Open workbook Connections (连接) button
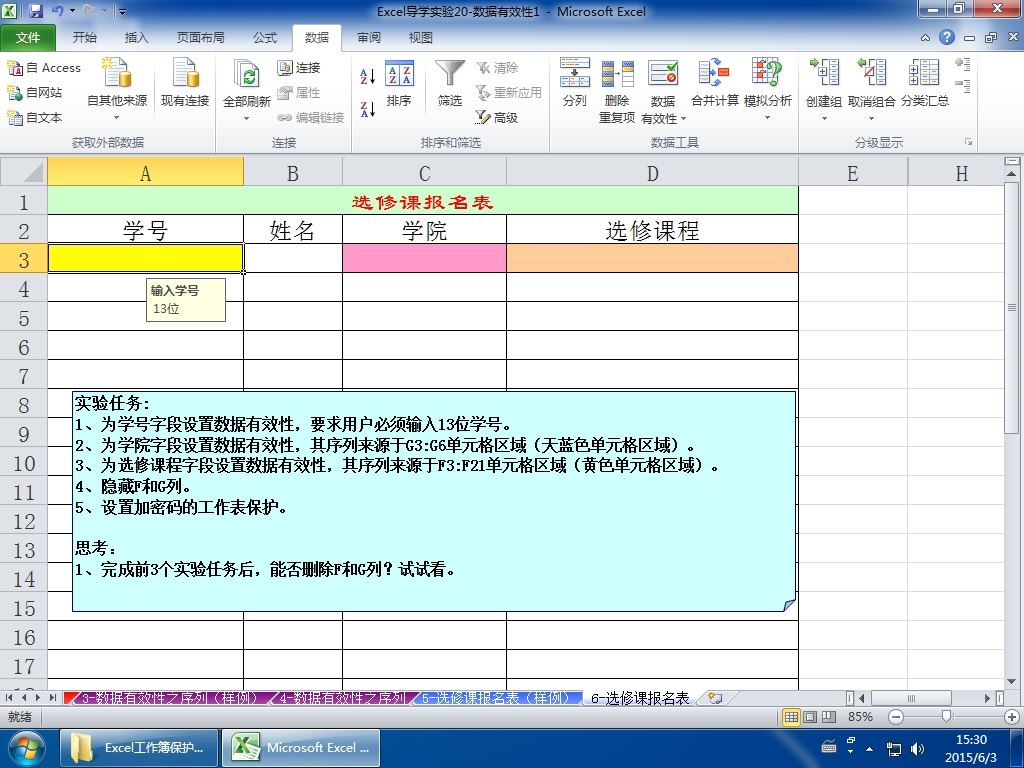The image size is (1024, 768). (x=298, y=67)
